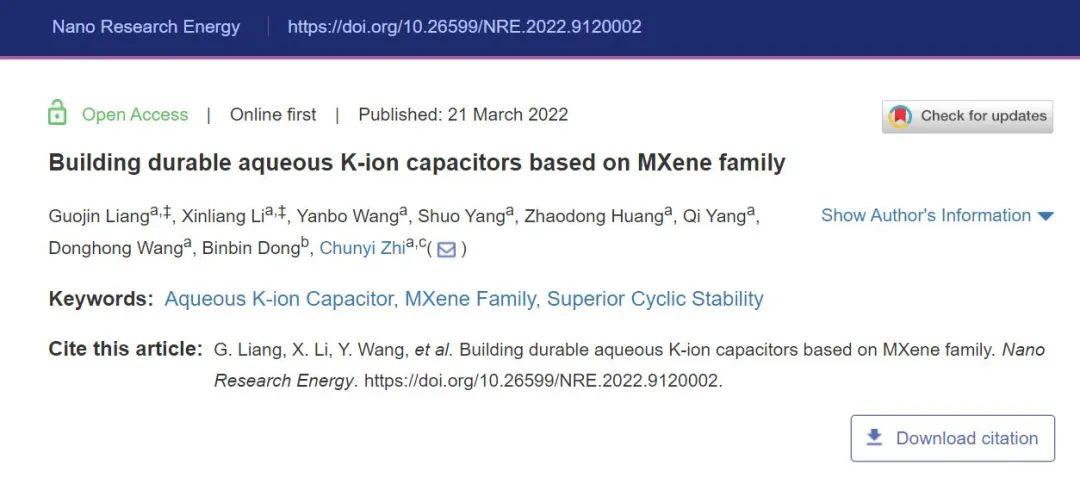Open the DOI link in the top header bar
This screenshot has height=490, width=1080.
point(464,27)
